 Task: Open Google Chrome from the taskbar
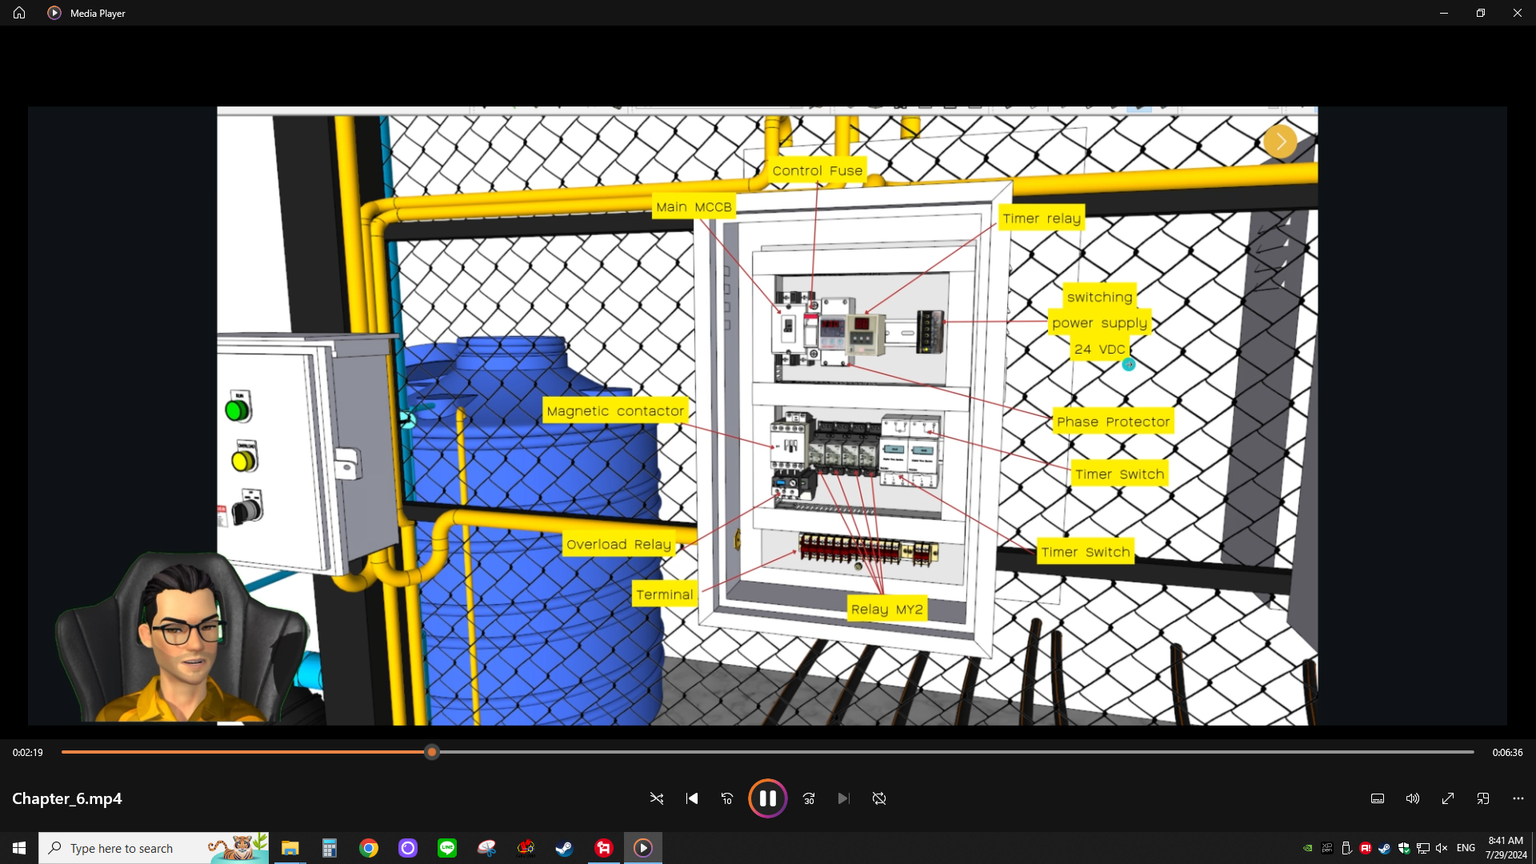[369, 848]
